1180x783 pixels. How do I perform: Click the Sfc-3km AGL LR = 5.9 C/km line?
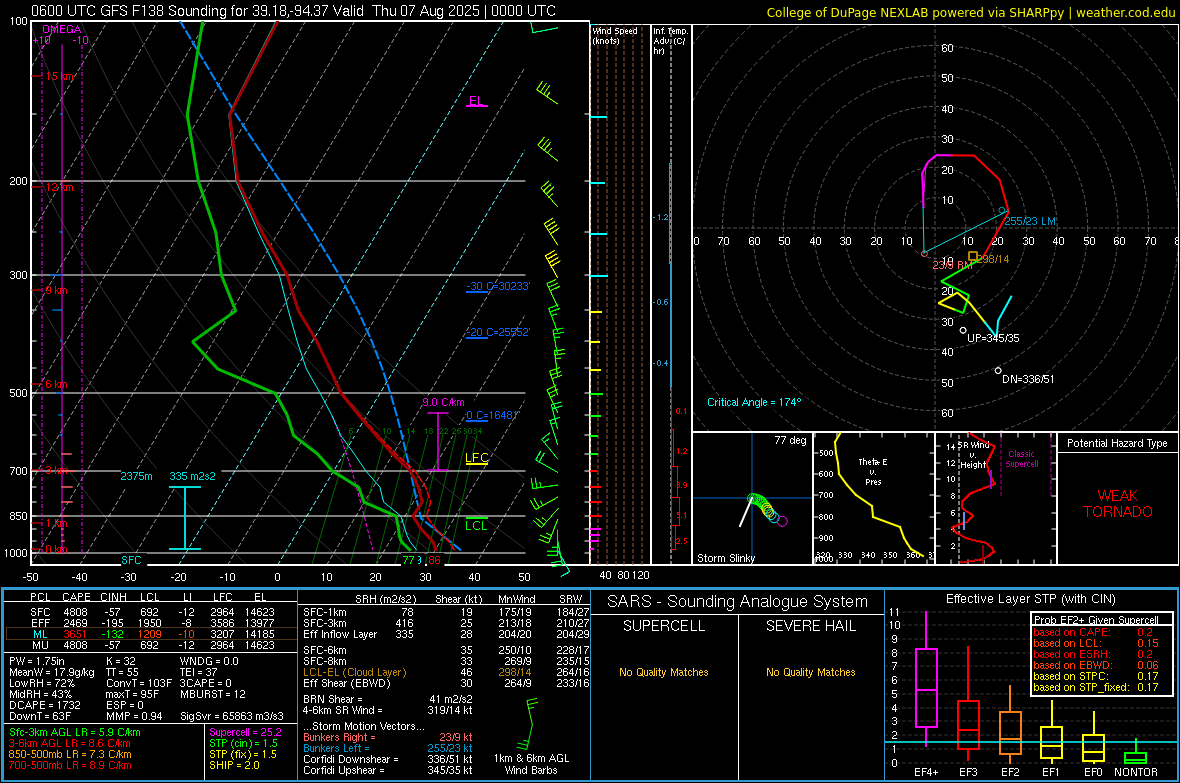[x=75, y=732]
